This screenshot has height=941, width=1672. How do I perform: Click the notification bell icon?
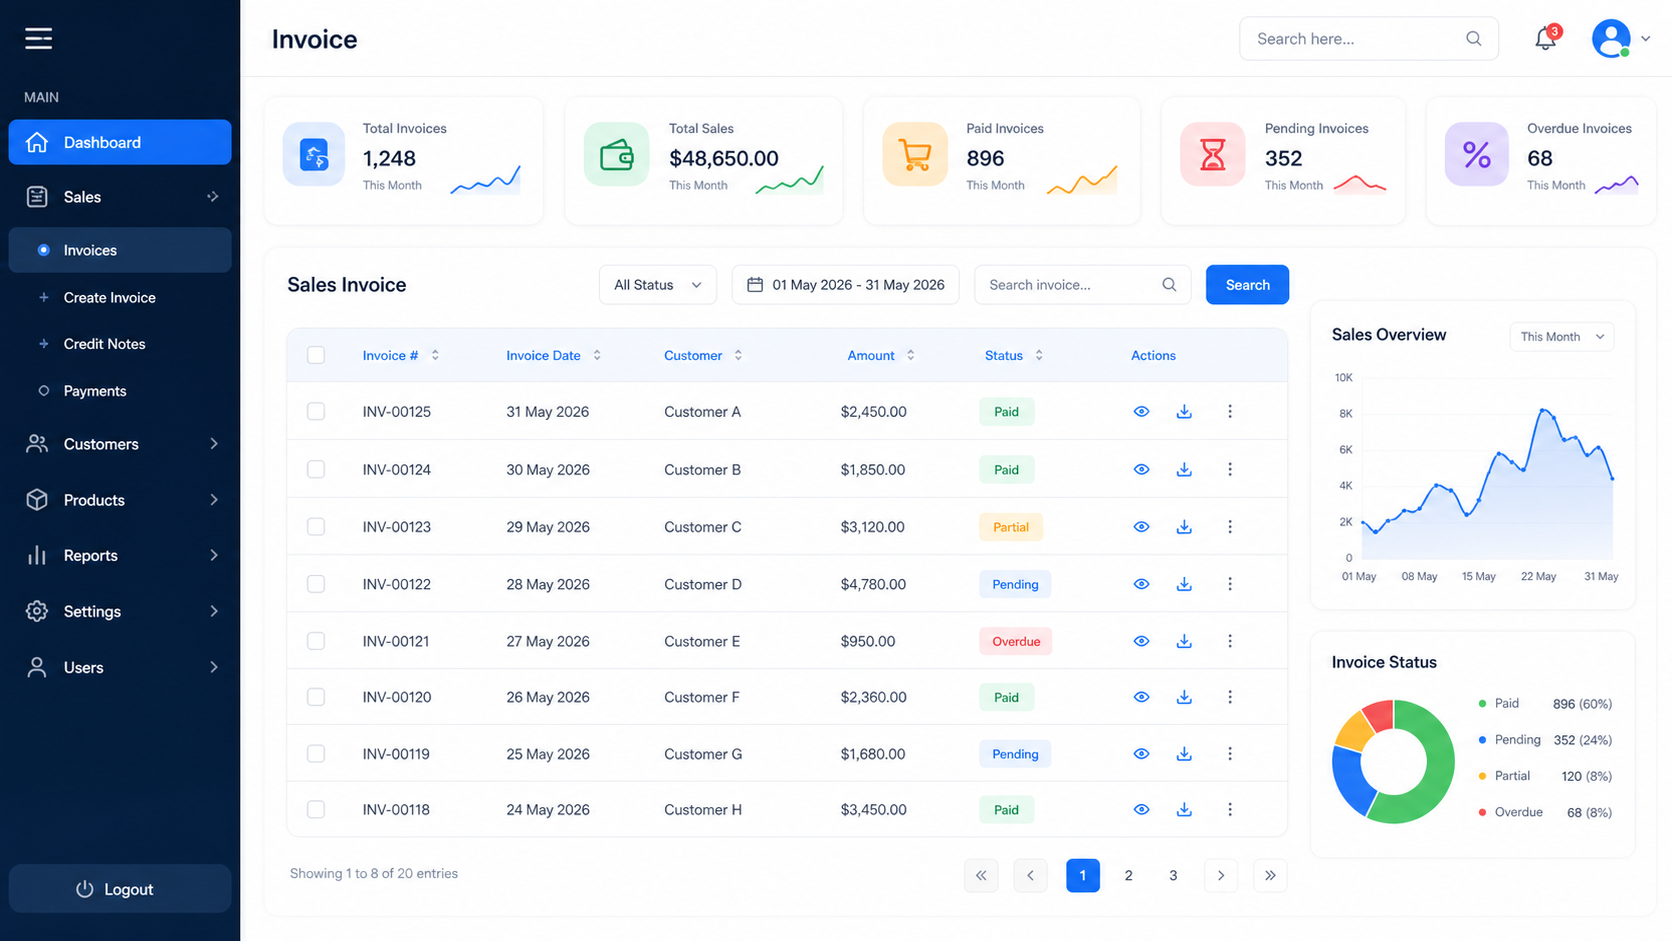[x=1545, y=39]
